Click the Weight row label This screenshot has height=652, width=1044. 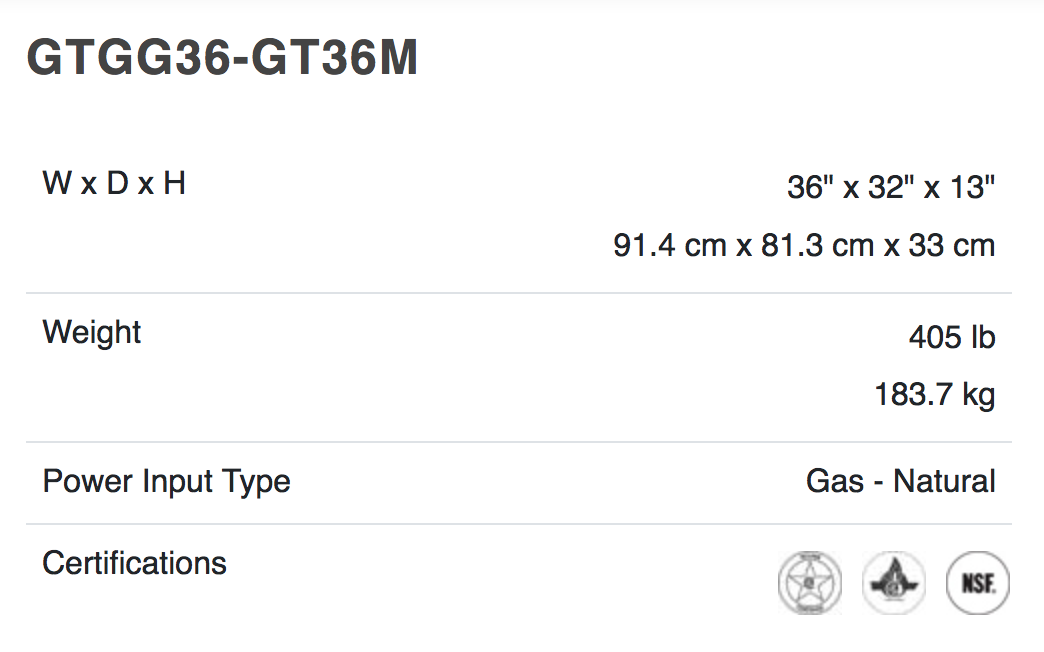click(x=92, y=332)
